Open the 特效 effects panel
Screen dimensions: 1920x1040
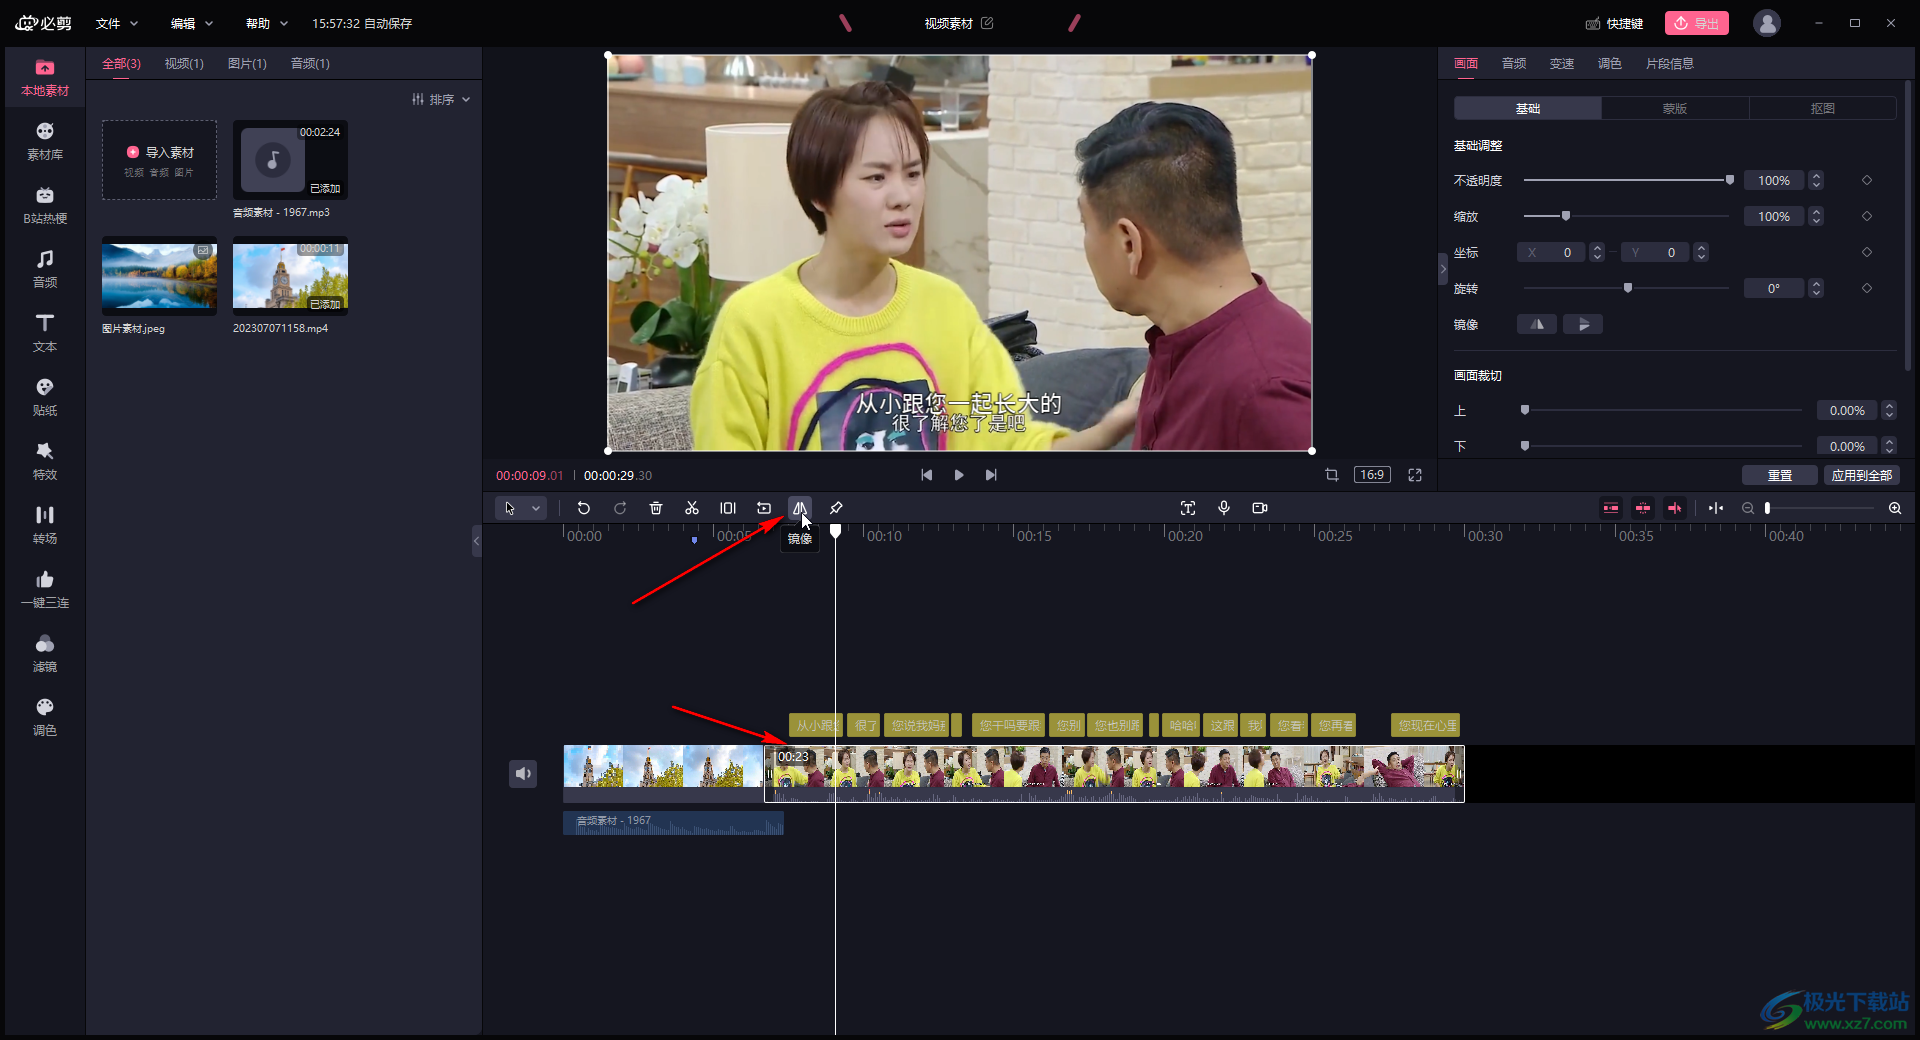[45, 462]
